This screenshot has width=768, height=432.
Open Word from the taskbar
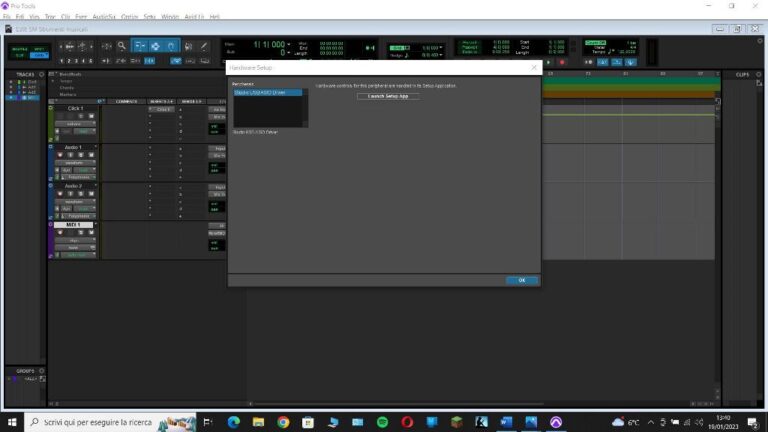(506, 422)
